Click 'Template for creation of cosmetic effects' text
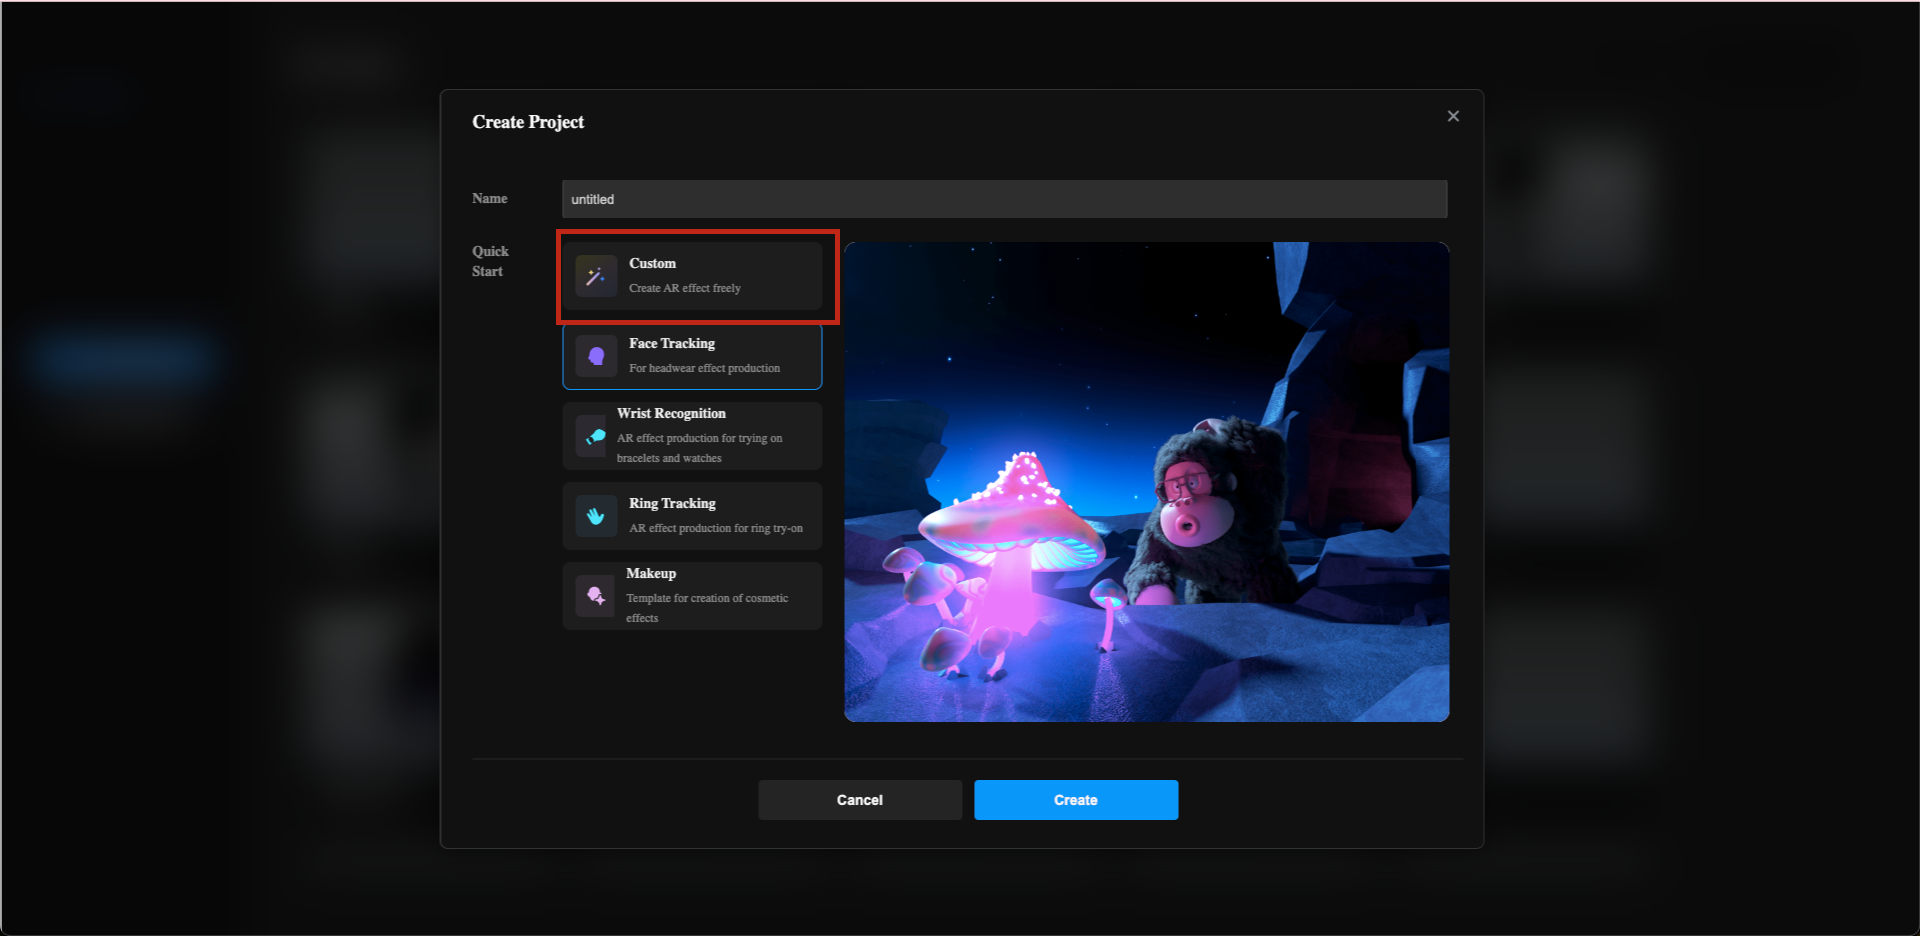The height and width of the screenshot is (936, 1920). click(x=707, y=608)
